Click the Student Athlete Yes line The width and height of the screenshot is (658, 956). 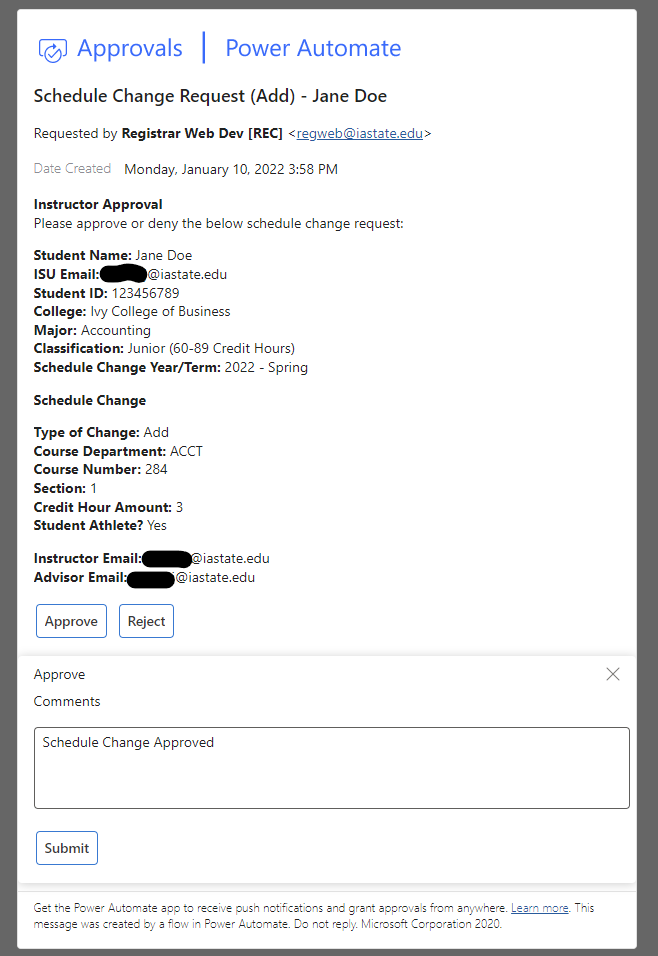100,526
